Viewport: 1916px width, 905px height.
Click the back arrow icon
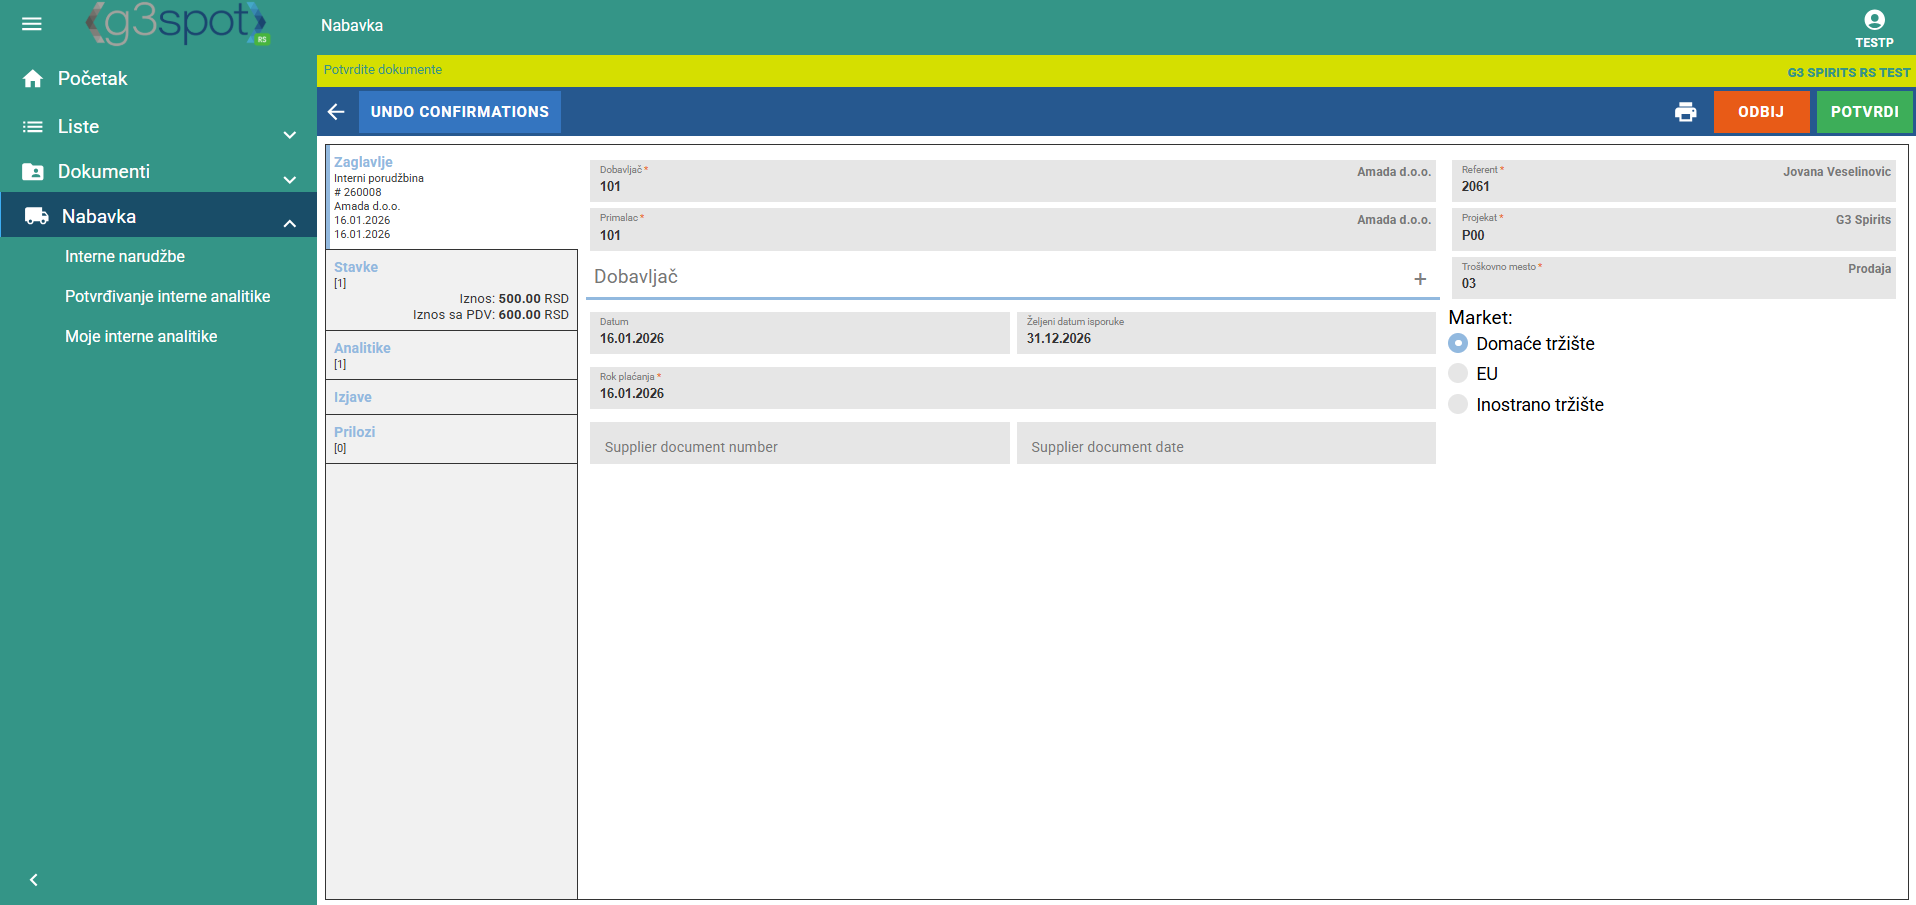(x=336, y=112)
